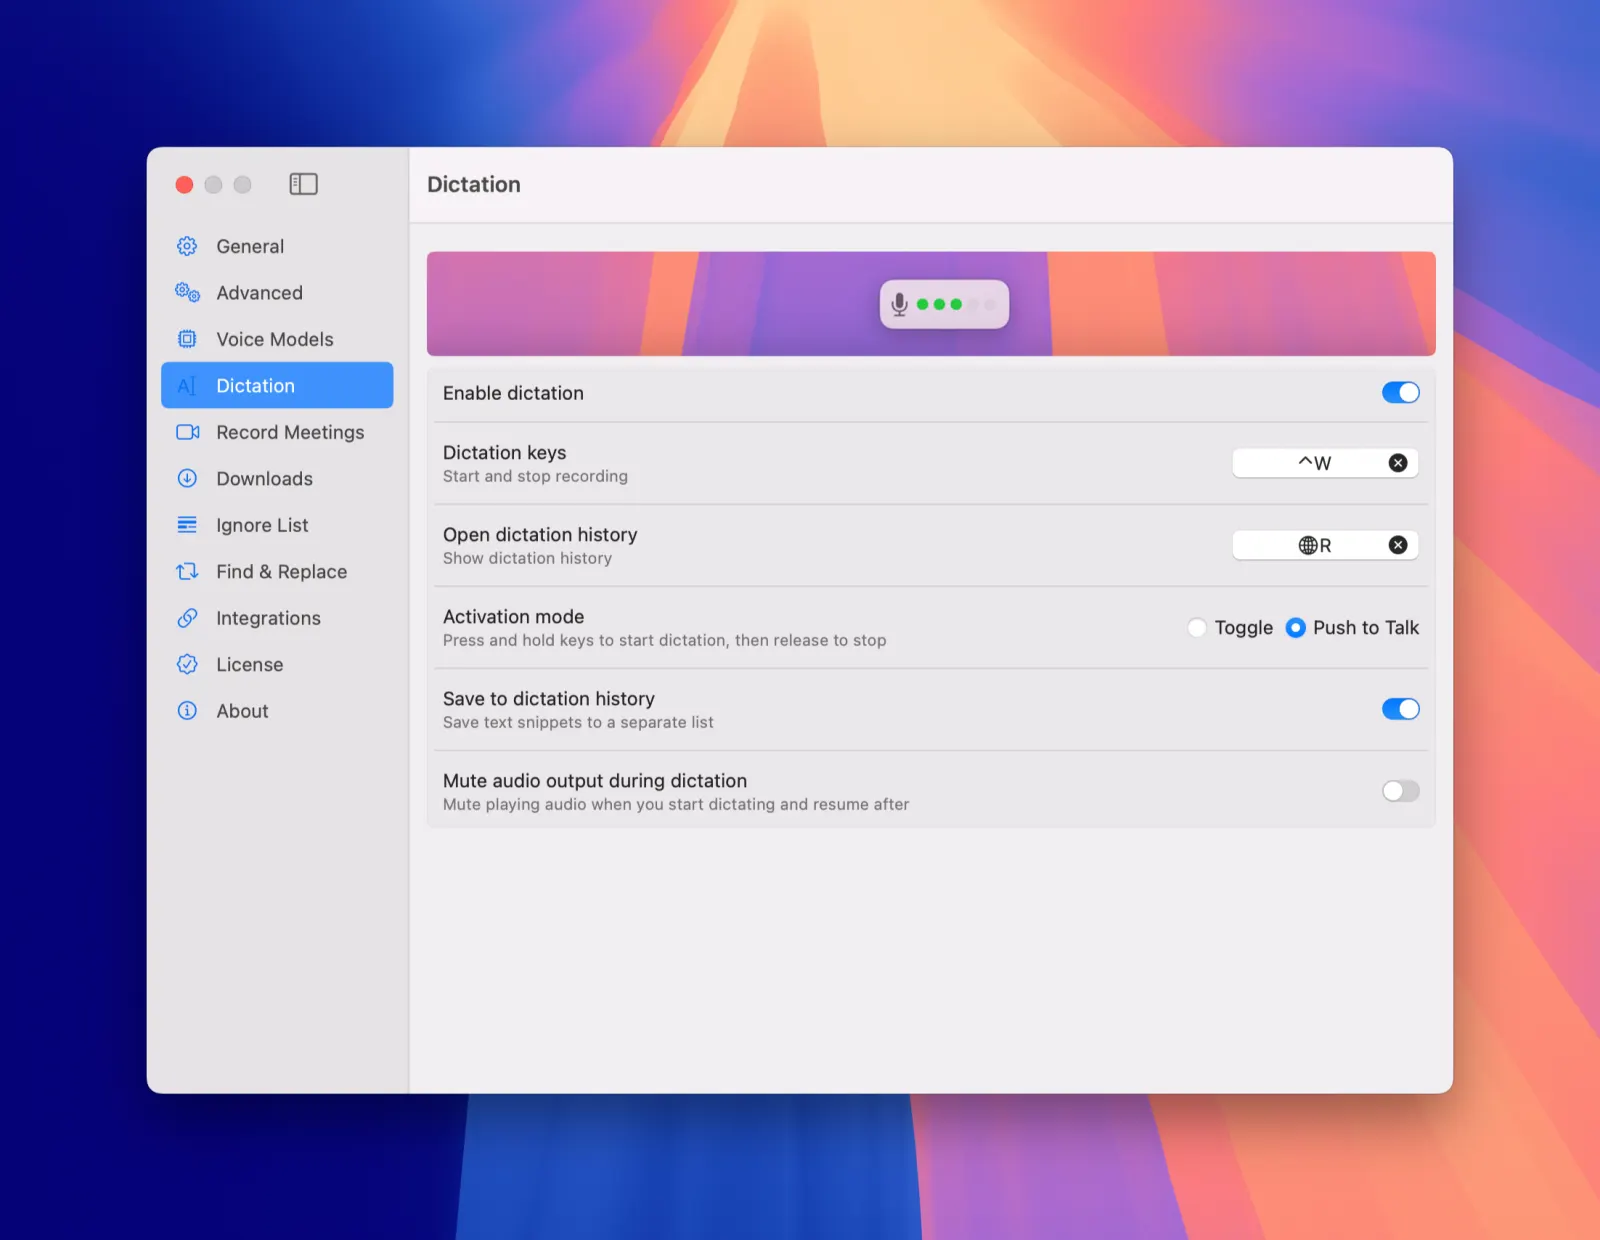Image resolution: width=1600 pixels, height=1240 pixels.
Task: Clear the Open dictation history shortcut
Action: point(1398,545)
